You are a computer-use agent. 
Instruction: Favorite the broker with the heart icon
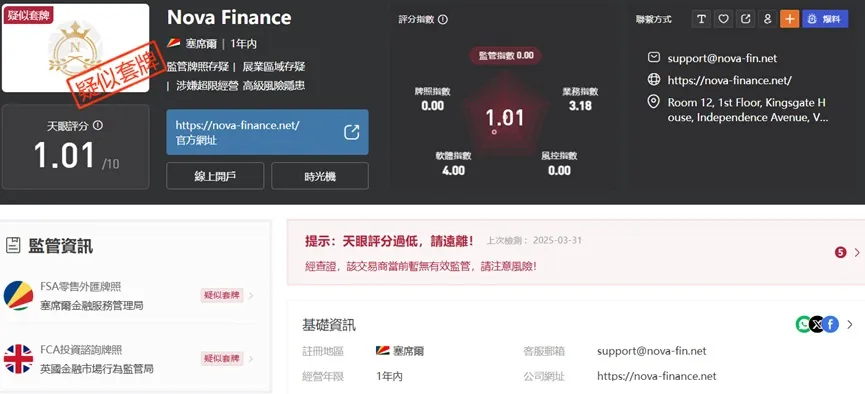click(723, 19)
